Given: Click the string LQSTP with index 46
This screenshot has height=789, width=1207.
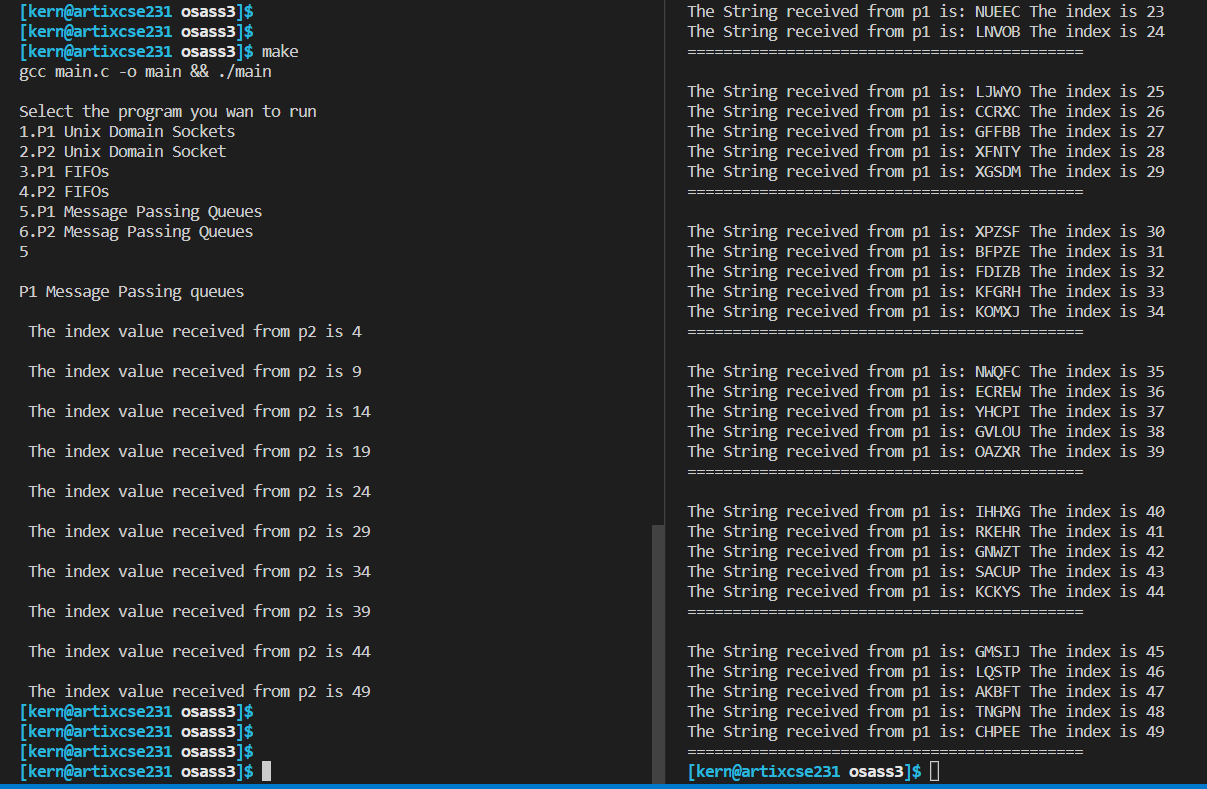Looking at the screenshot, I should point(998,671).
